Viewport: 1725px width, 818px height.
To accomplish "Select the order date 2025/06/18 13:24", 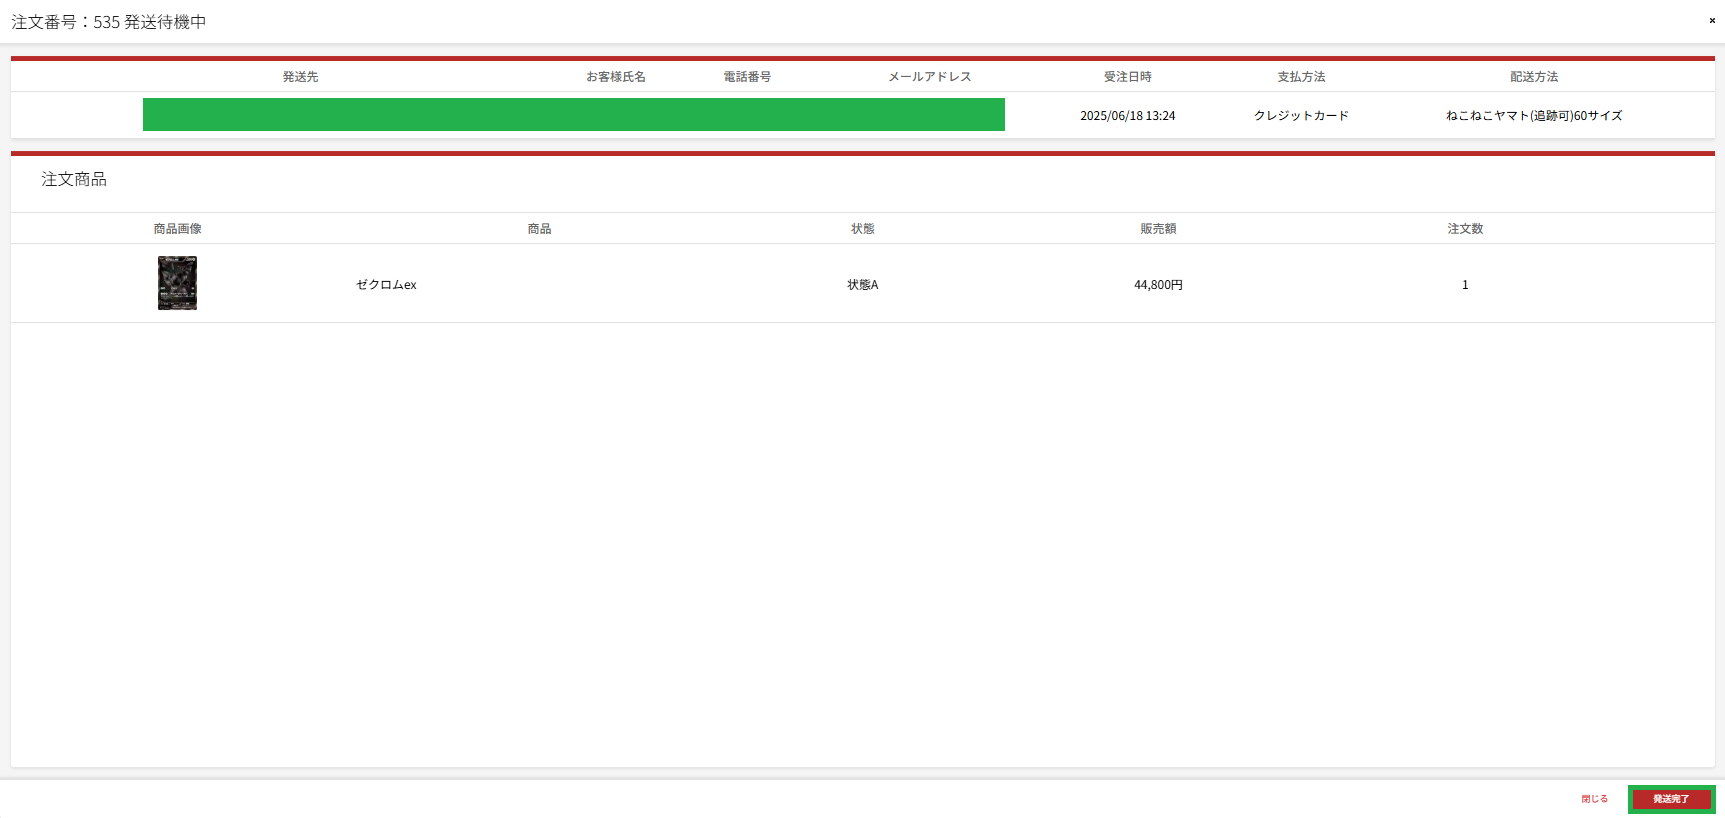I will [1127, 116].
